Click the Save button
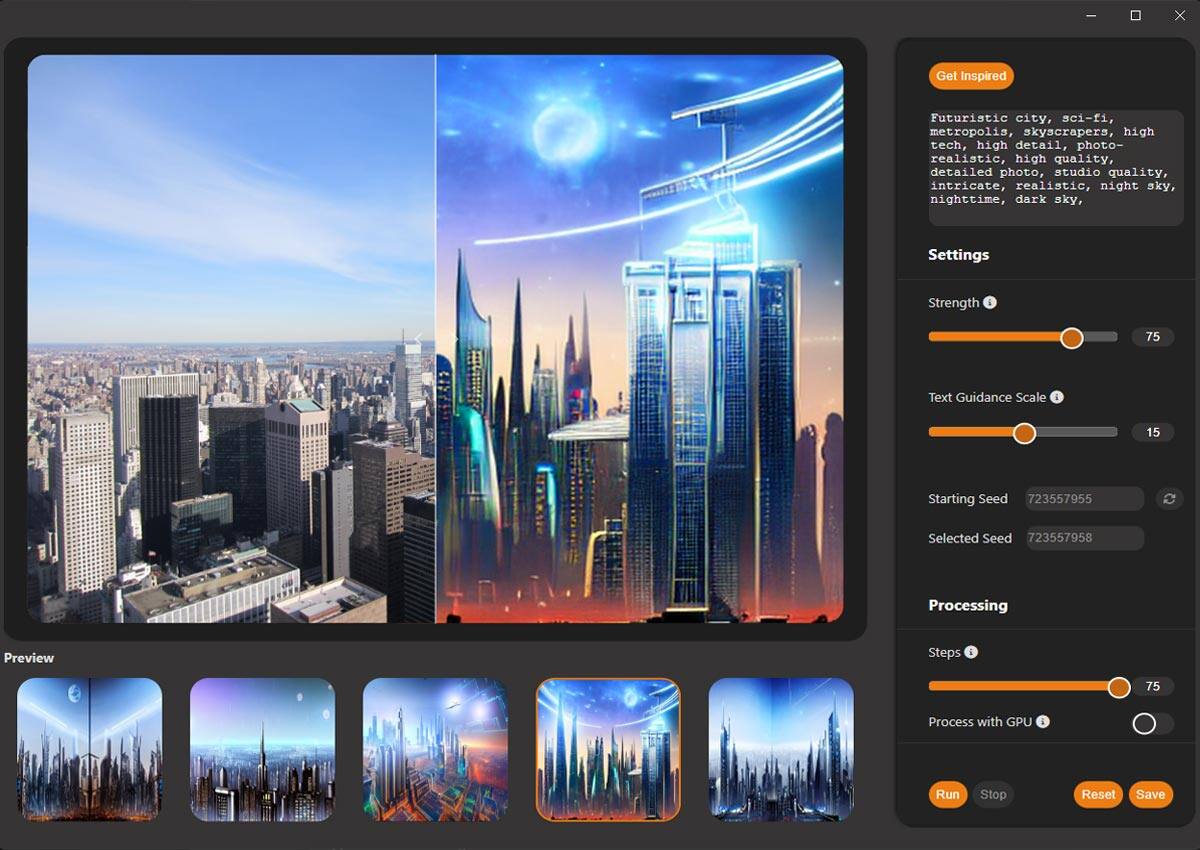This screenshot has height=850, width=1200. pyautogui.click(x=1151, y=795)
